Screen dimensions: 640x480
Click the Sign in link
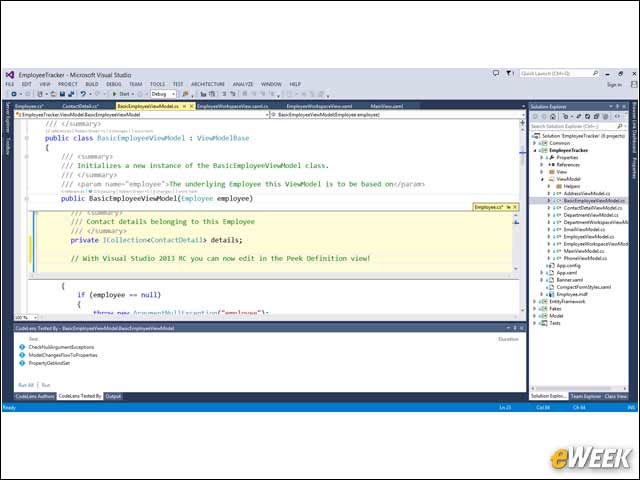(614, 84)
